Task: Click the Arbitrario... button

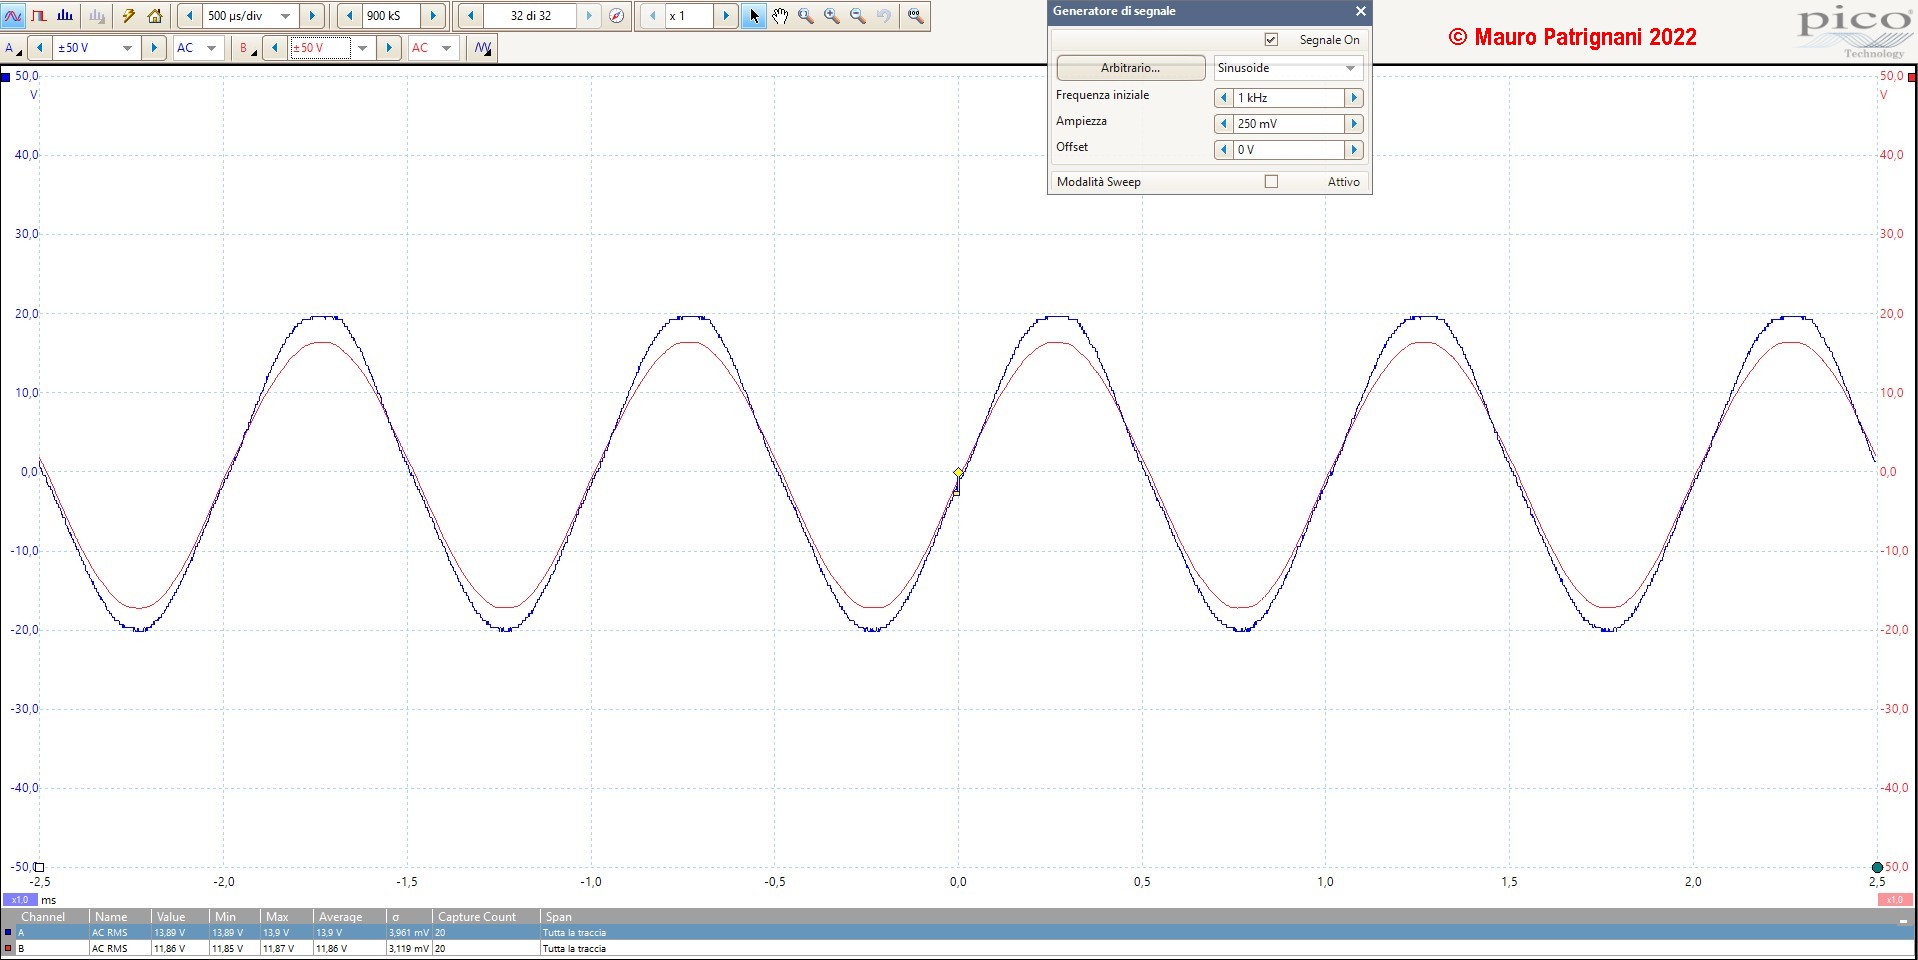Action: [1130, 68]
